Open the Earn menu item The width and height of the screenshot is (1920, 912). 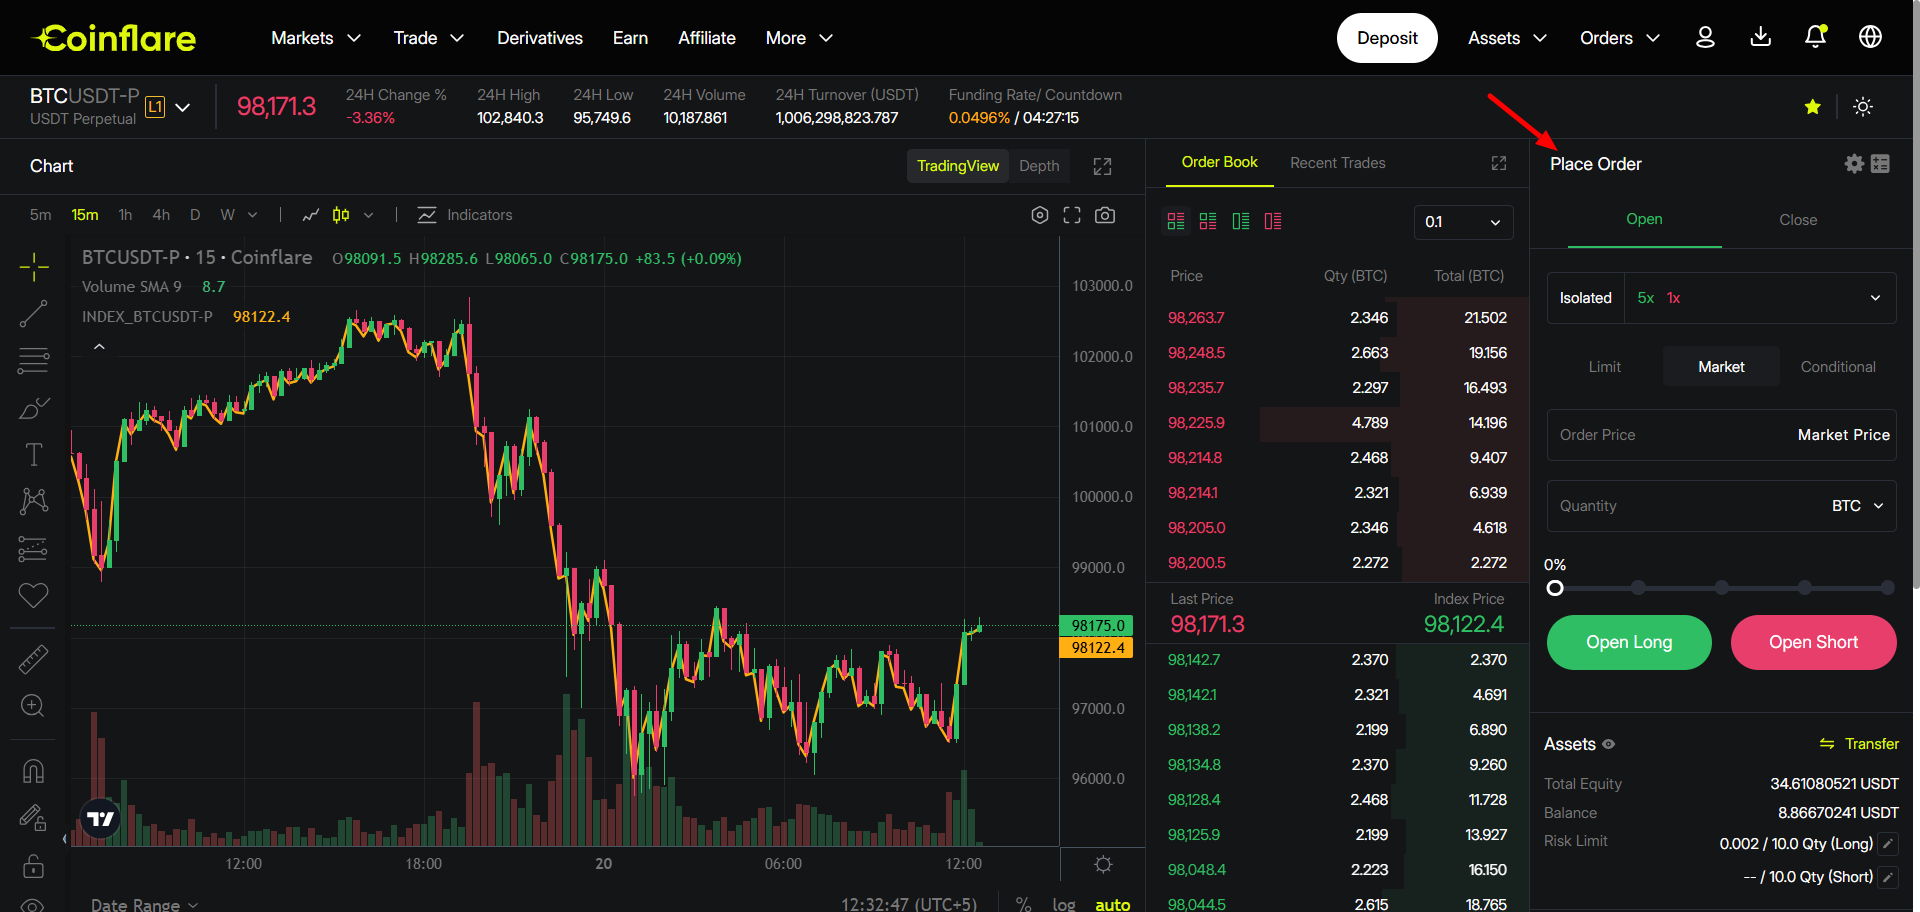tap(630, 38)
